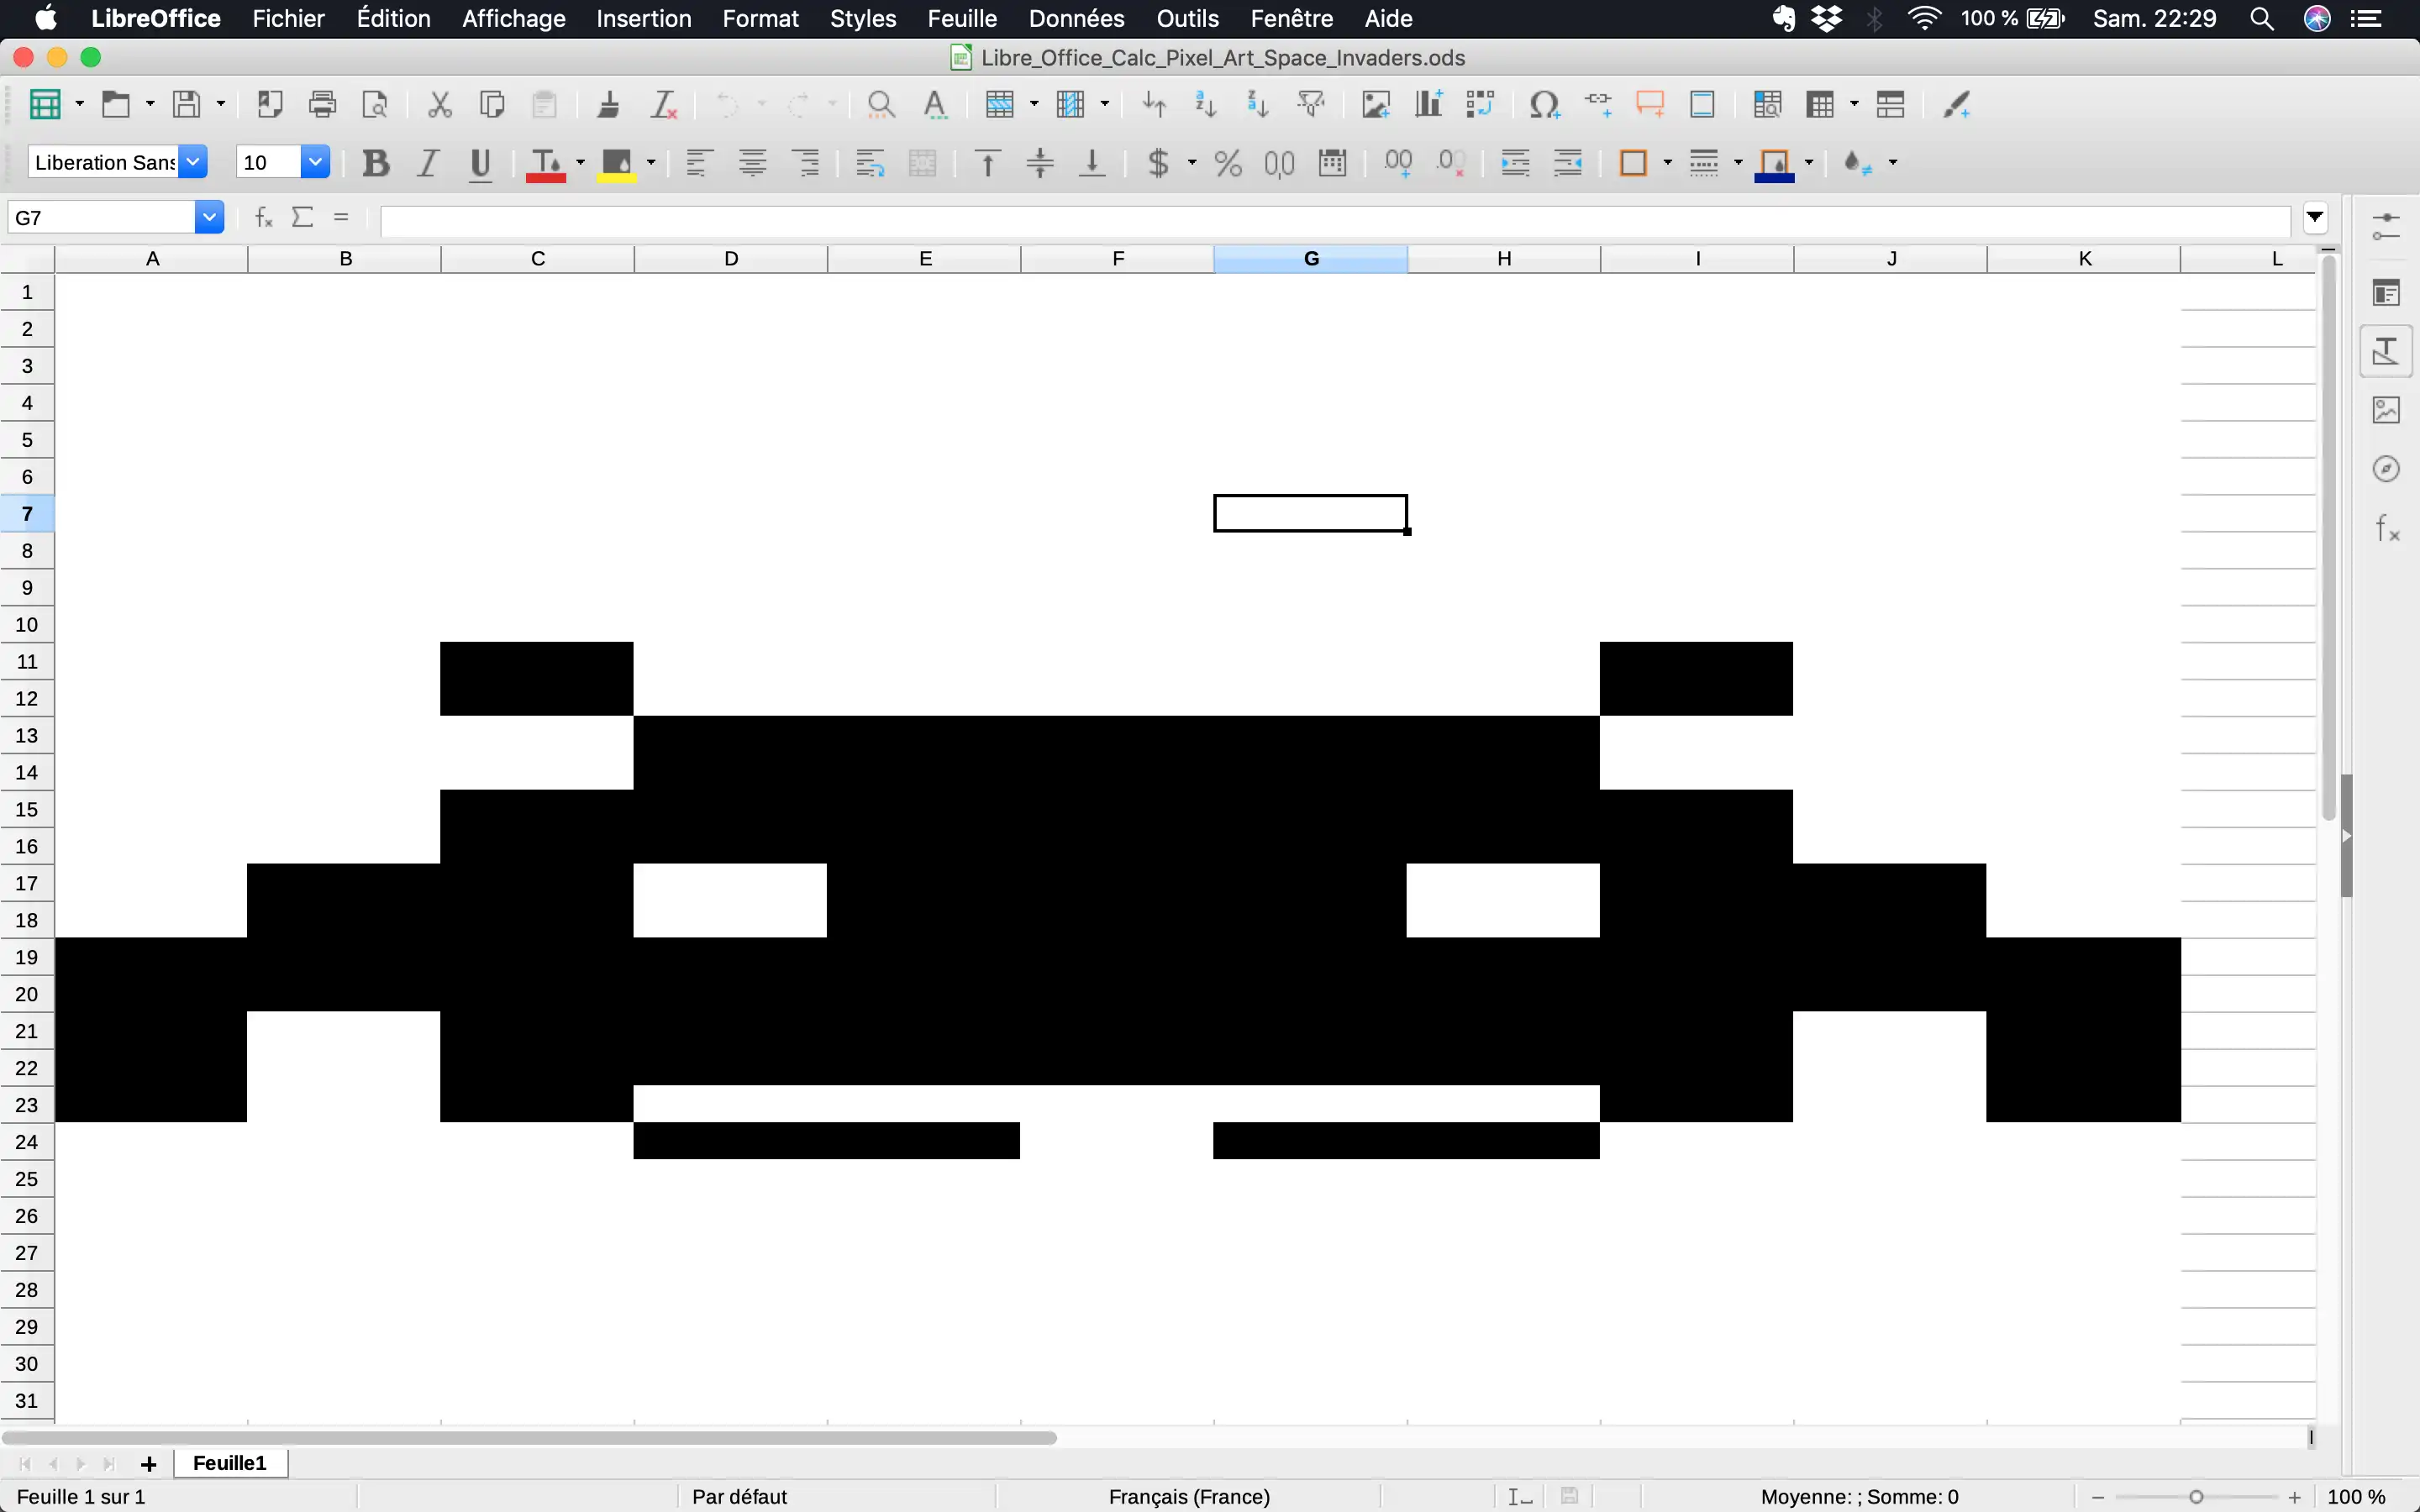Screen dimensions: 2420x1512
Task: Open currency format dropdown arrow
Action: click(1192, 163)
